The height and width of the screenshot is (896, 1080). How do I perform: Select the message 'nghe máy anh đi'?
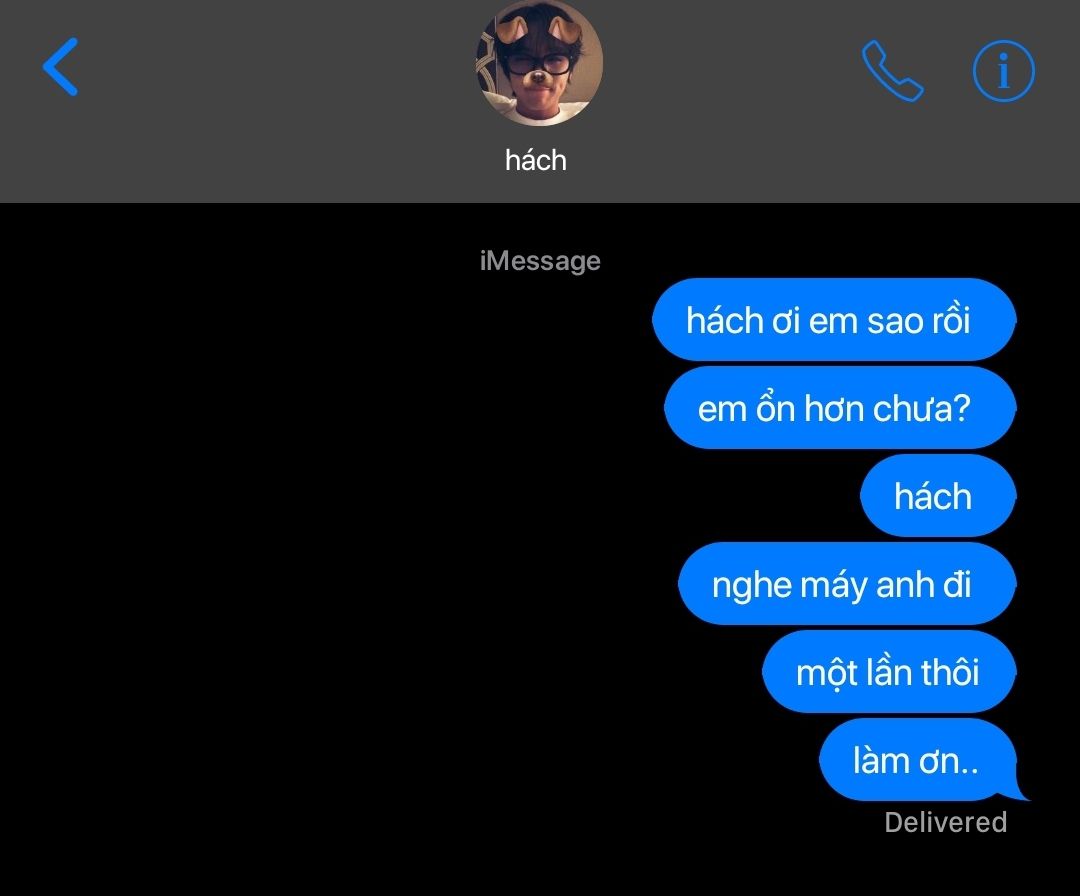[847, 584]
